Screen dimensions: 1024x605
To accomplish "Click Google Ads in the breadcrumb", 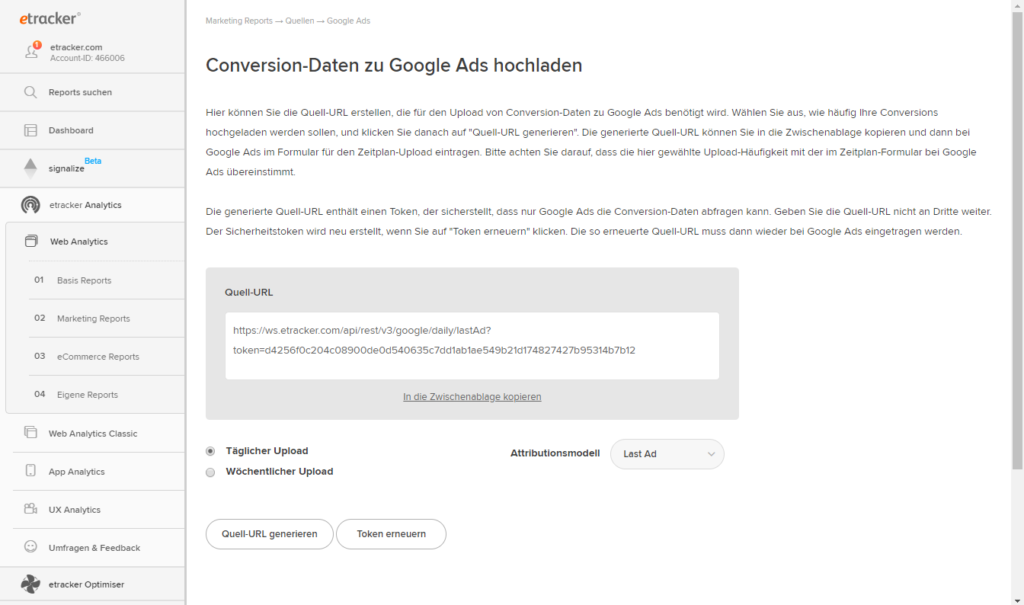I will pyautogui.click(x=349, y=21).
